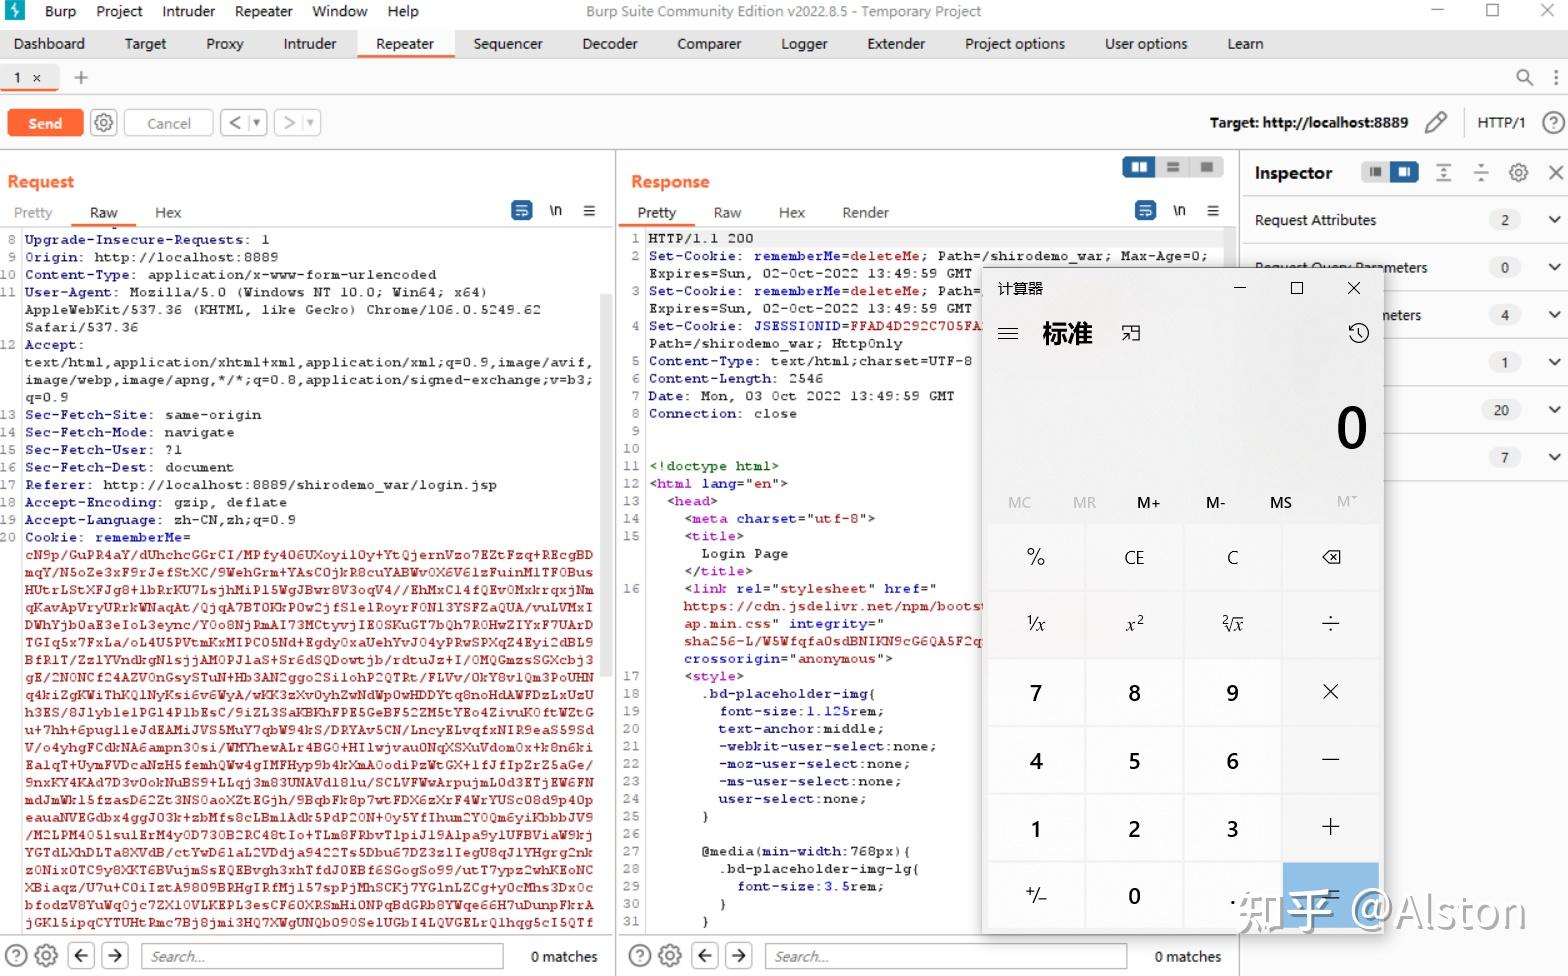The image size is (1568, 976).
Task: Go to next match in Response search
Action: pos(739,955)
